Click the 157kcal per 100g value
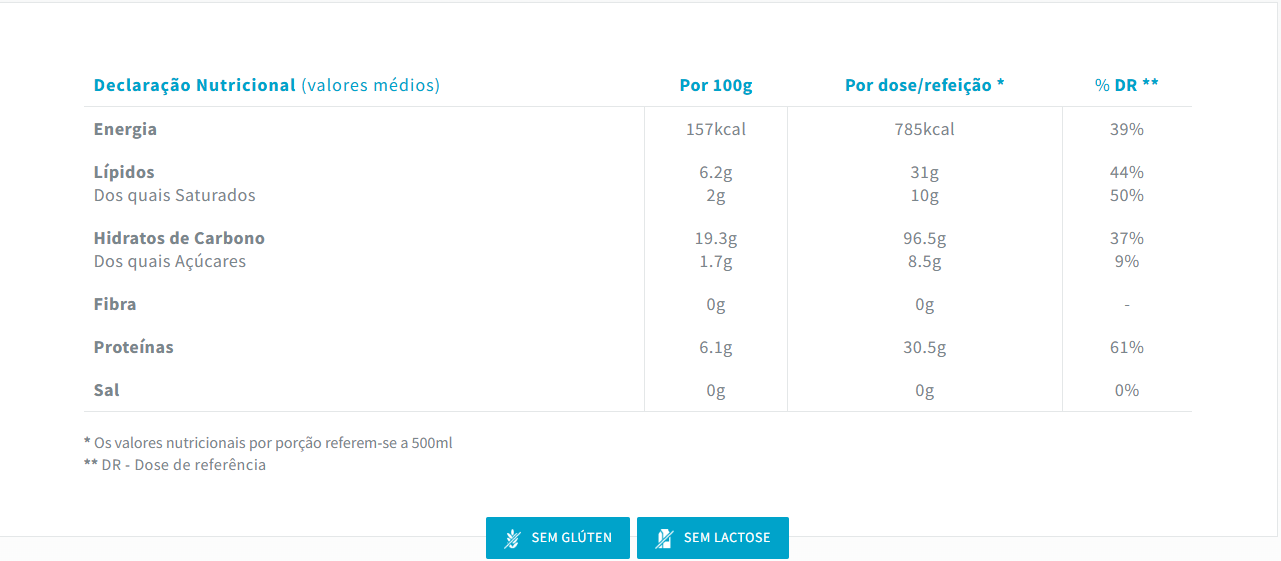This screenshot has width=1281, height=561. pos(716,129)
